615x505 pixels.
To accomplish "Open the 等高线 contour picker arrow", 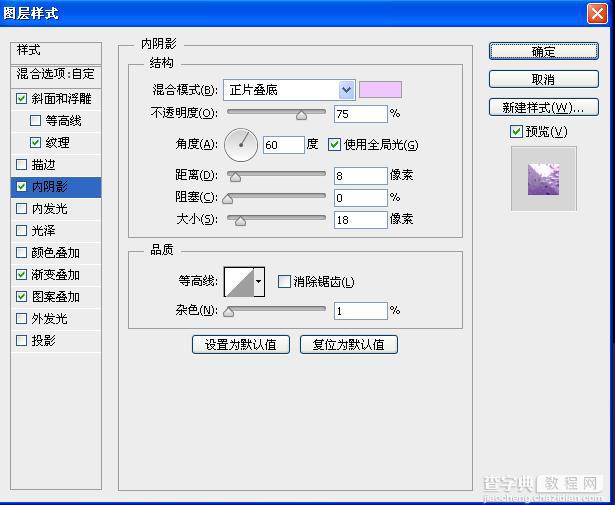I will pos(259,282).
